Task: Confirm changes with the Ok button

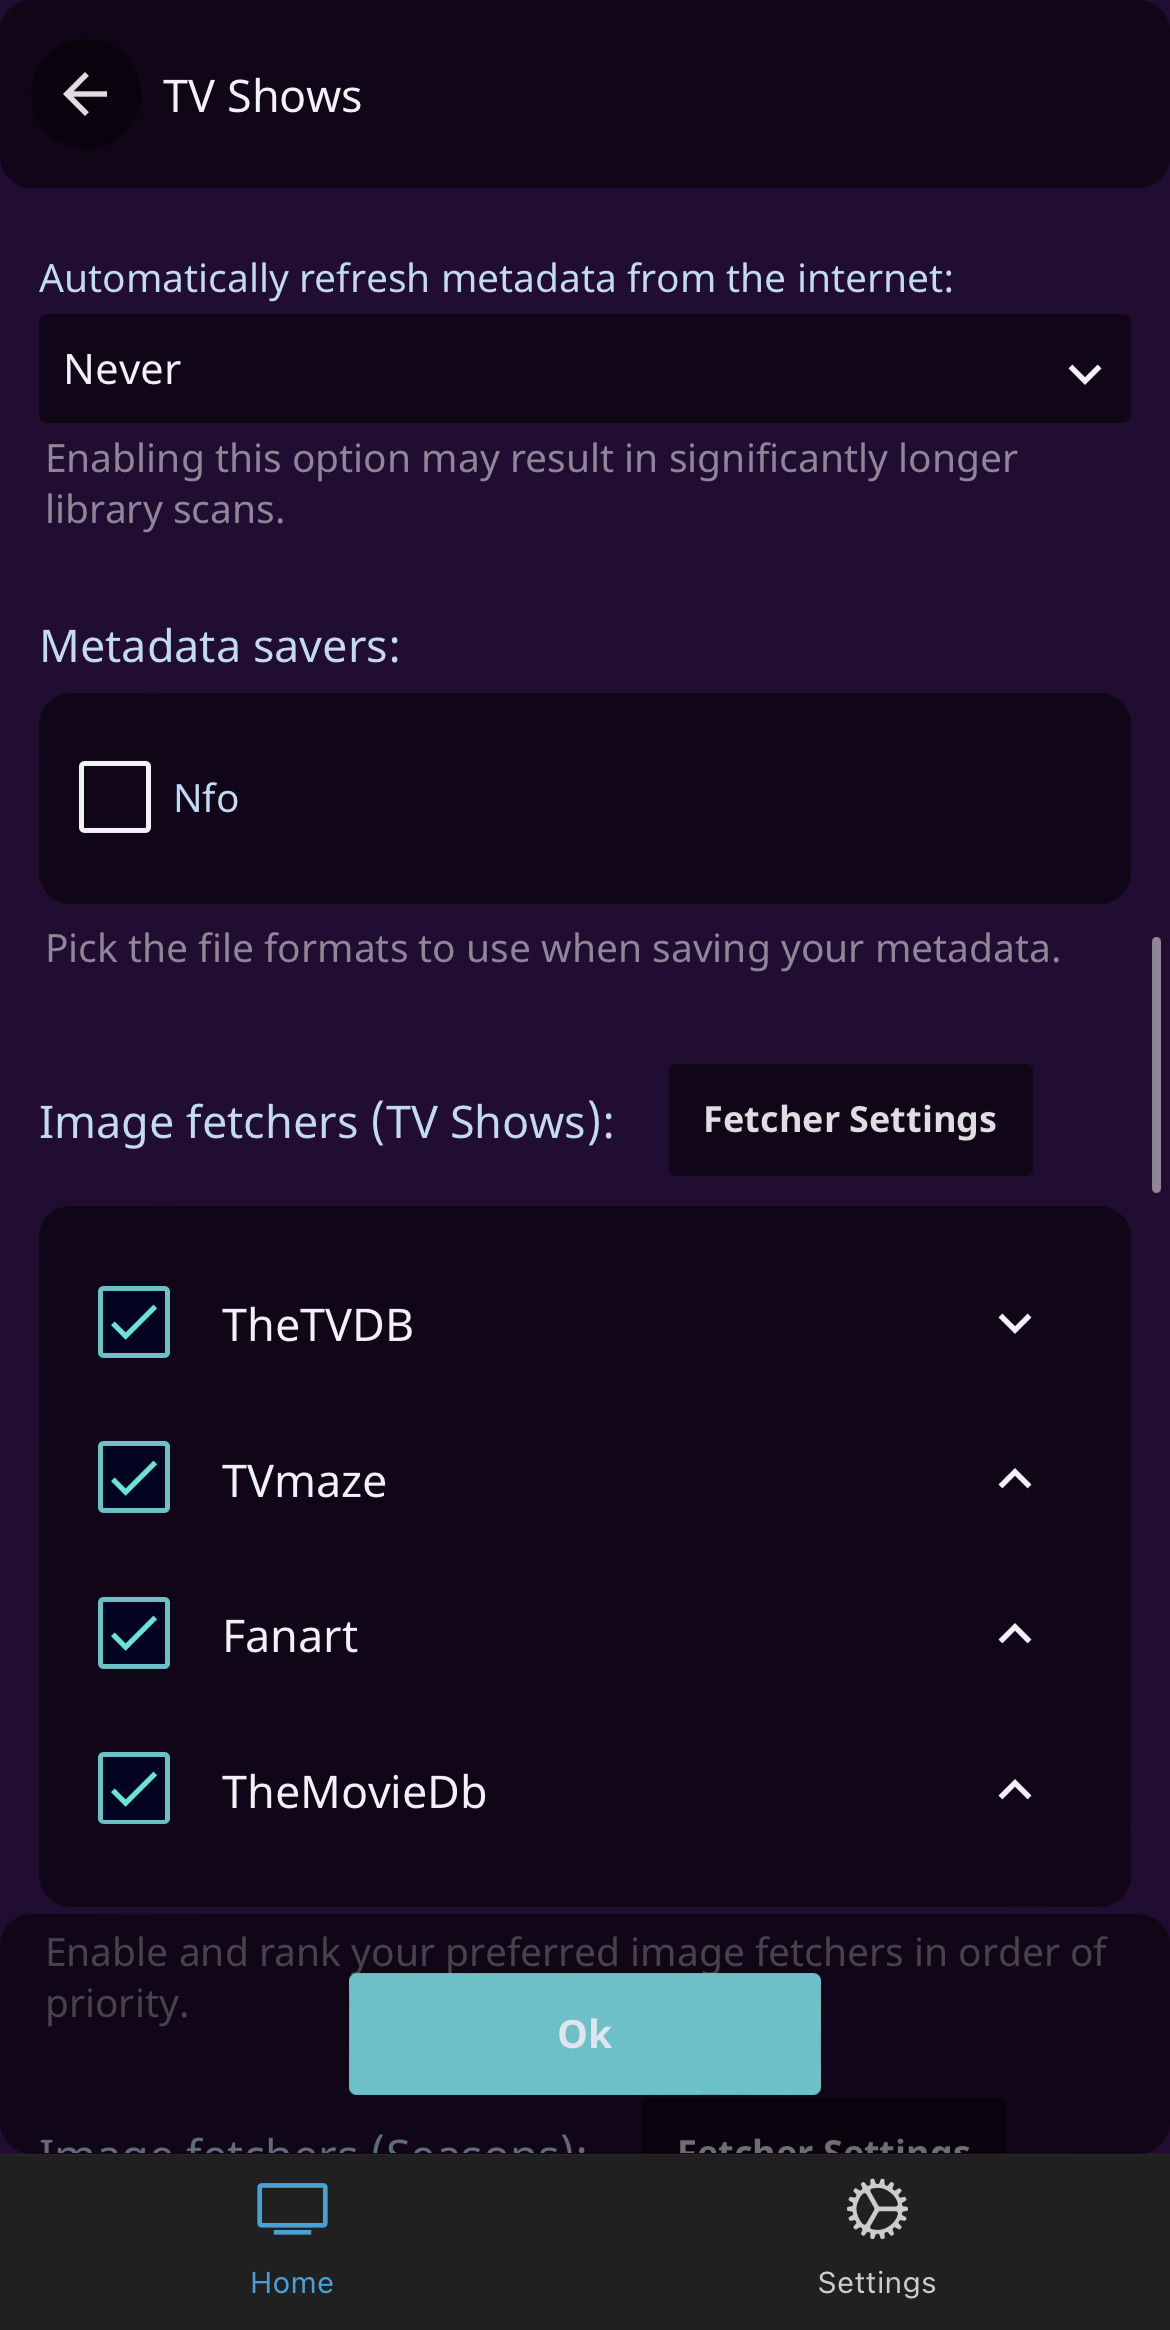Action: [x=584, y=2033]
